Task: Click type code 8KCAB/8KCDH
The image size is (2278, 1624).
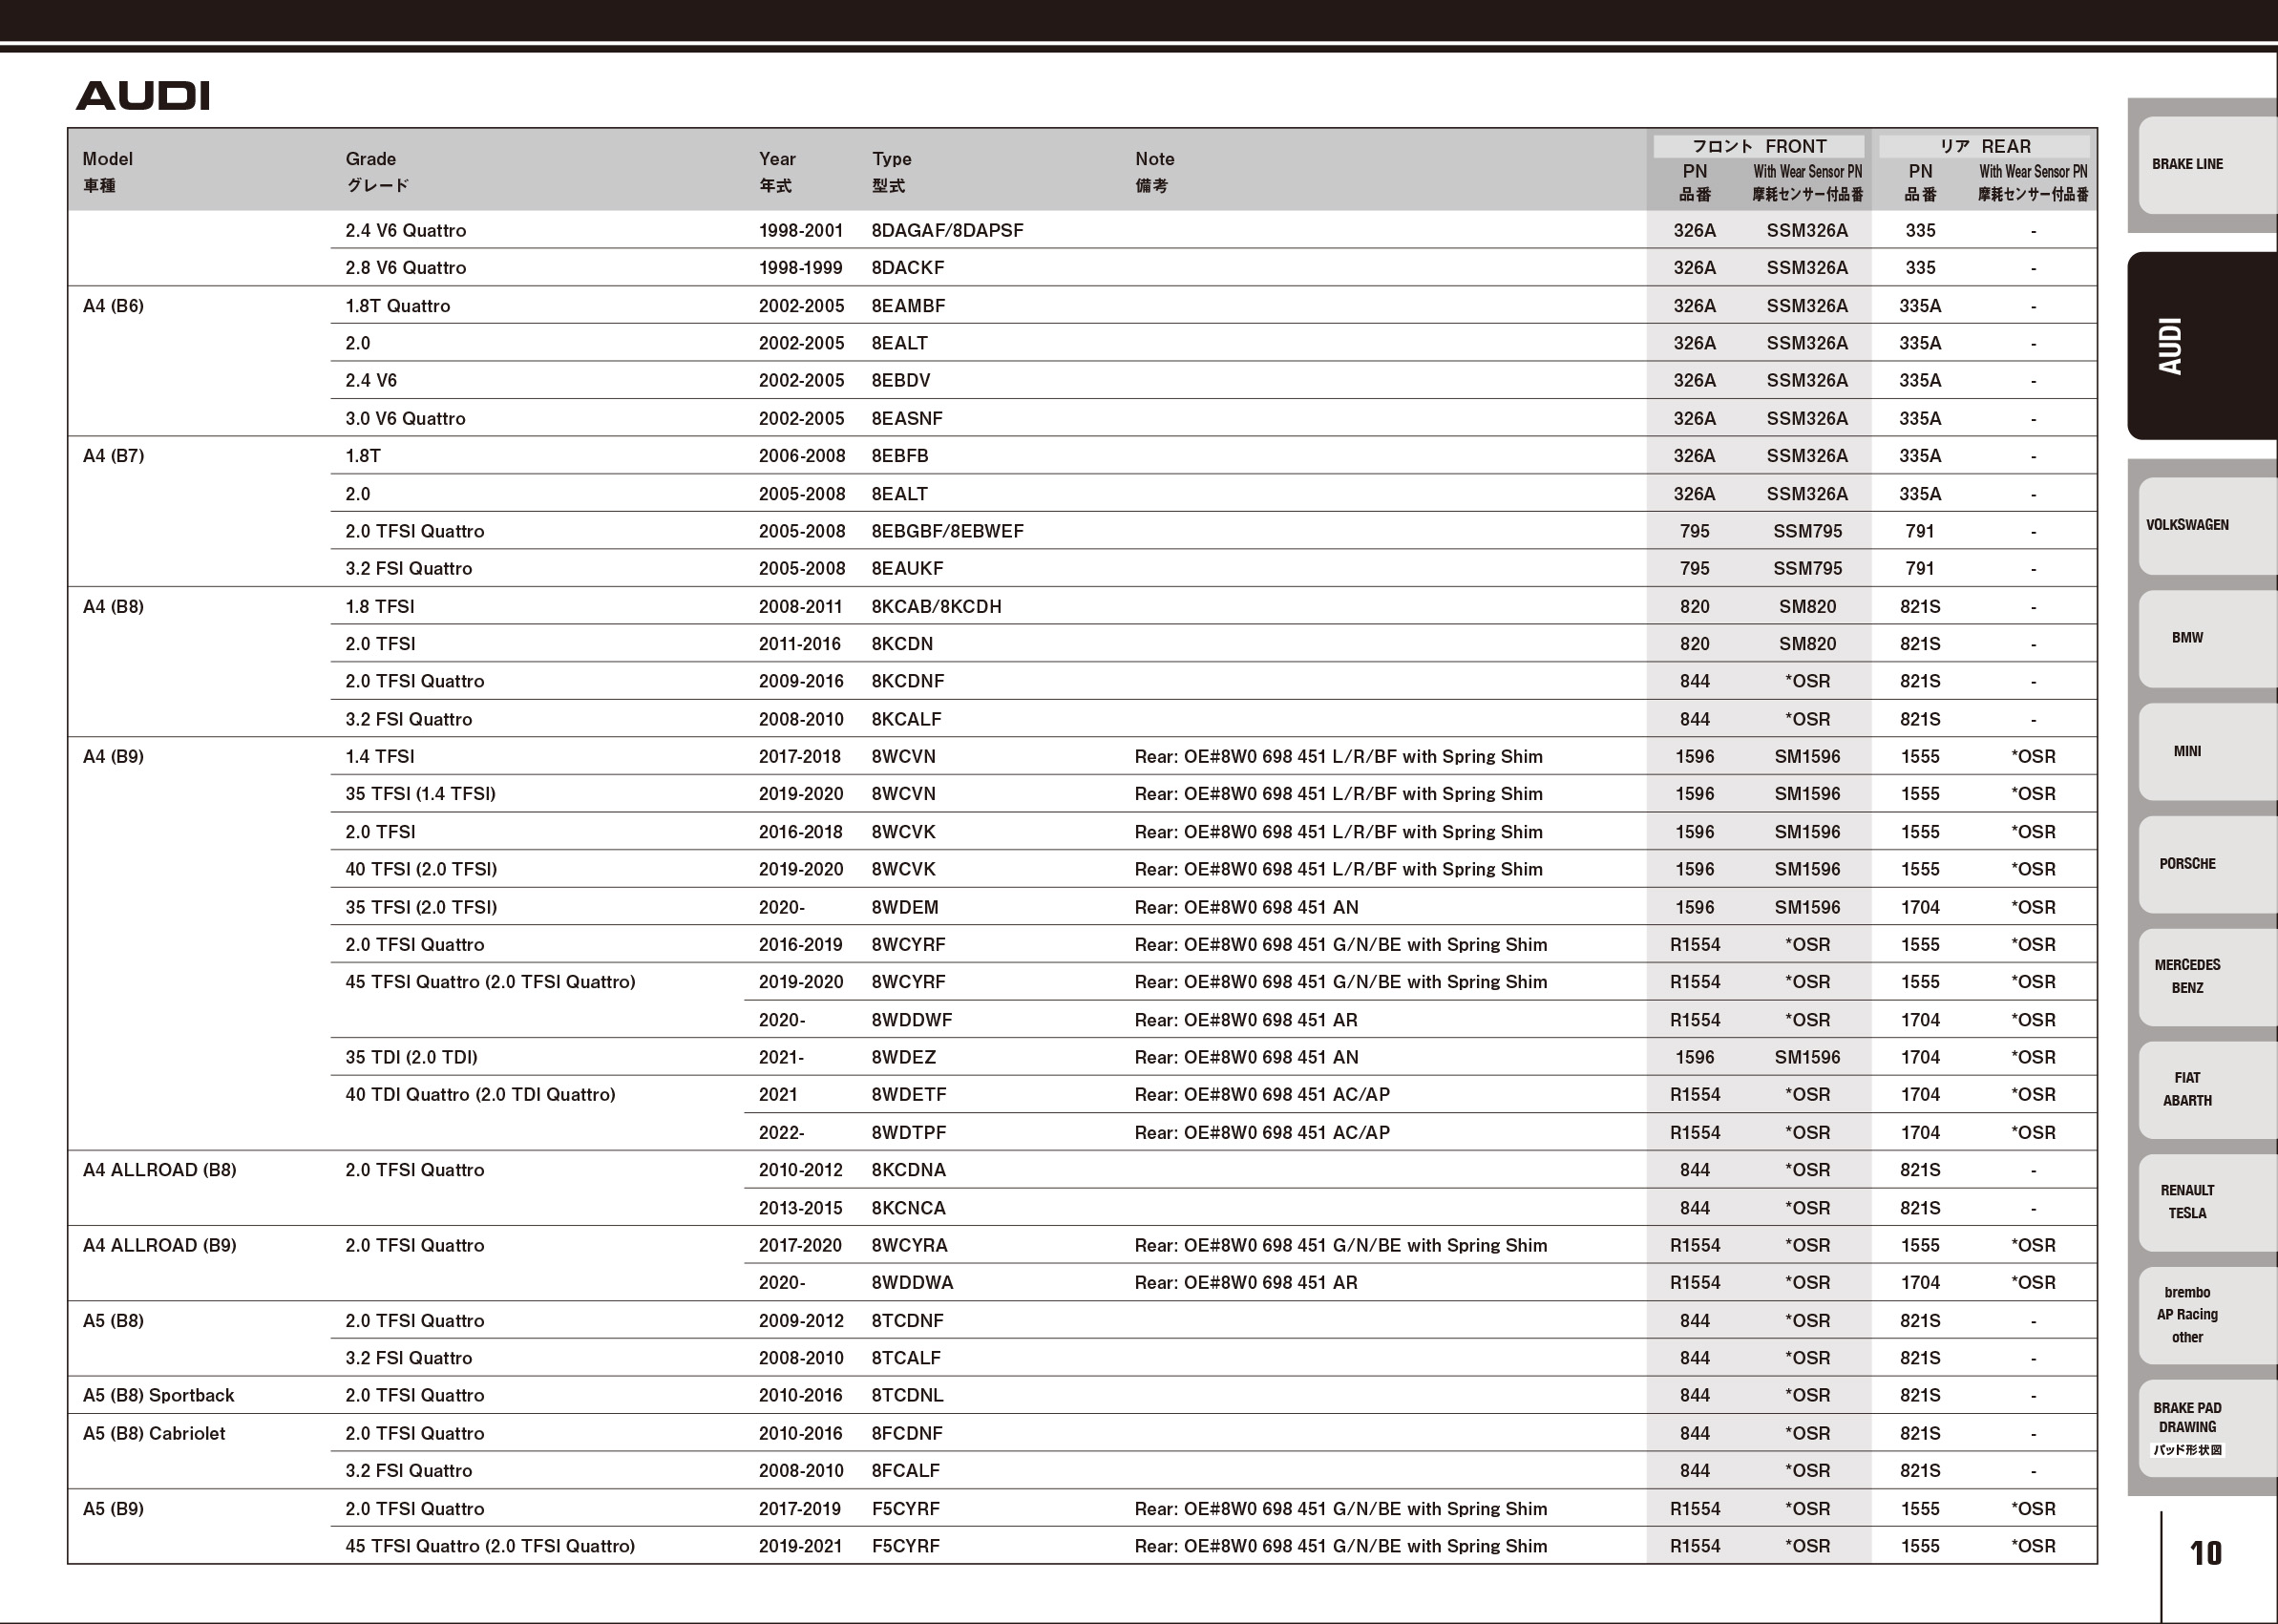Action: pos(936,607)
